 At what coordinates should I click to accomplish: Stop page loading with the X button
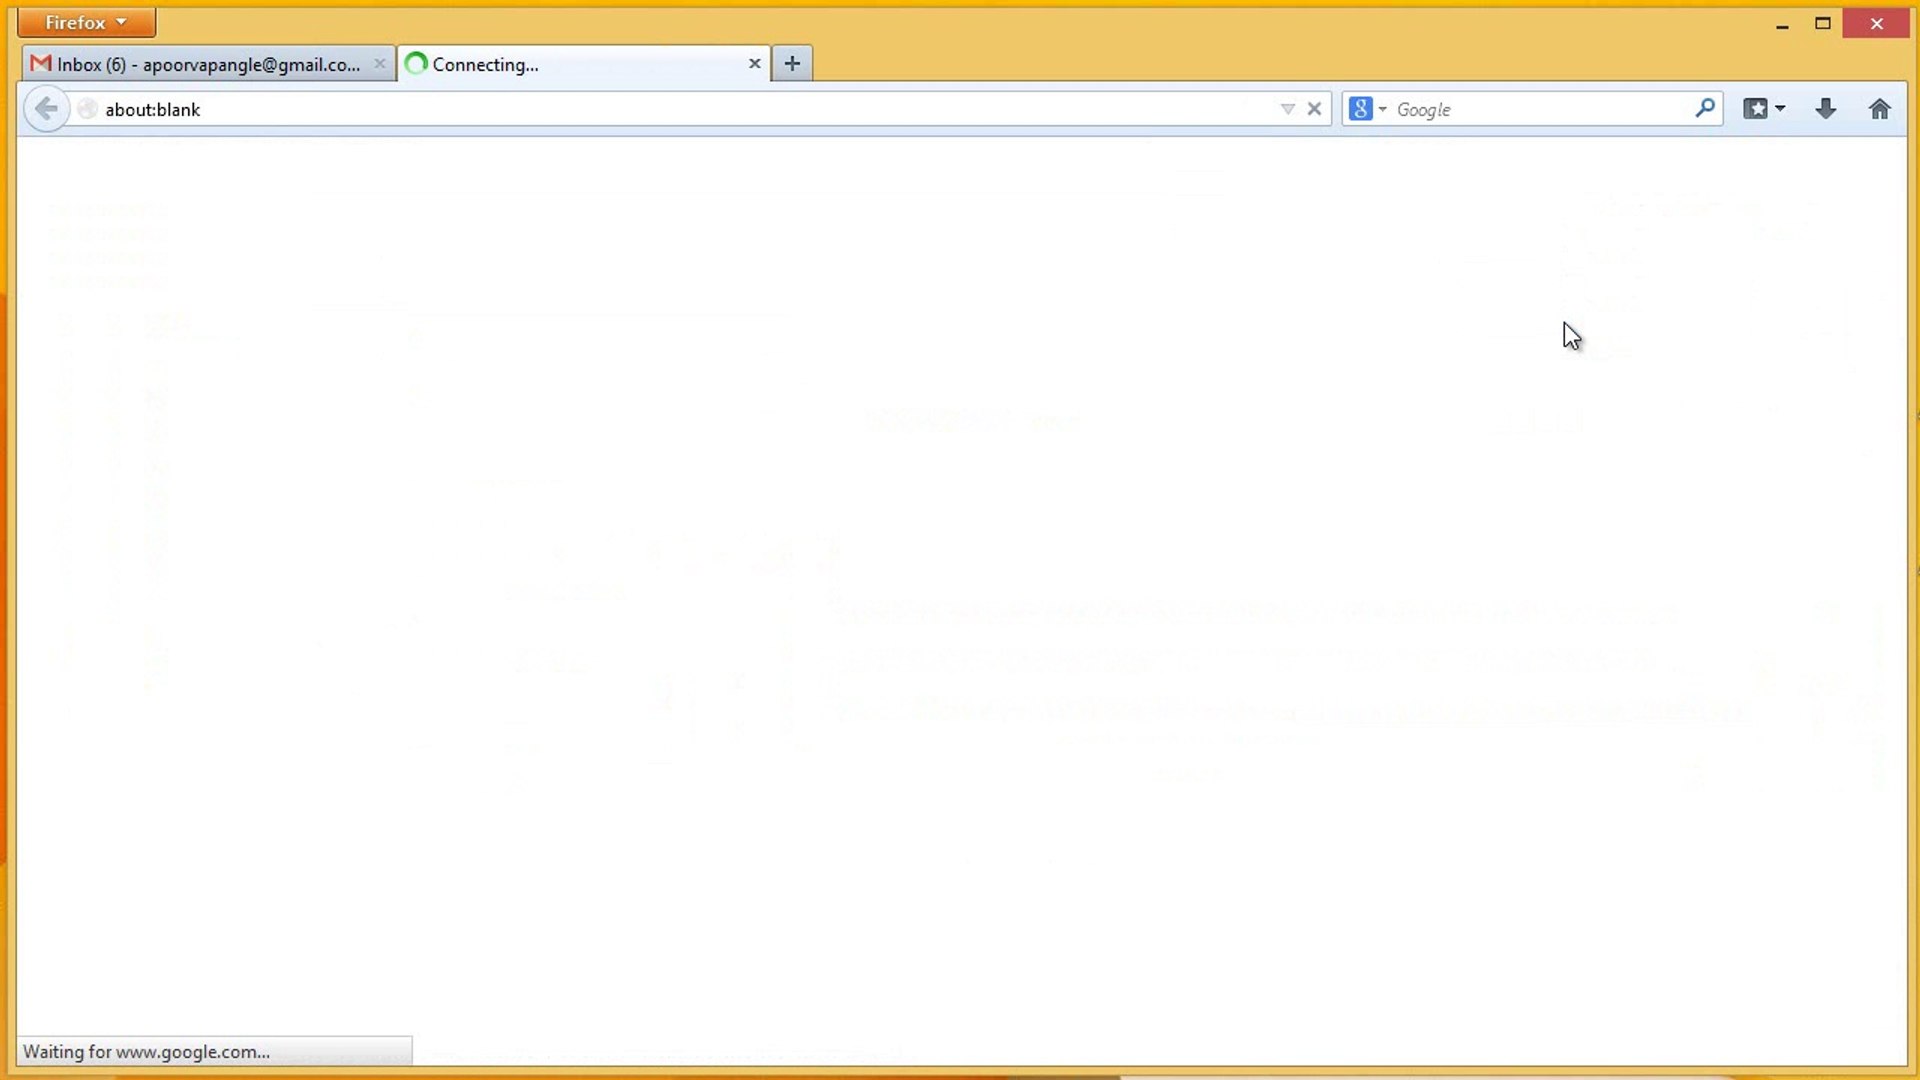click(1313, 109)
